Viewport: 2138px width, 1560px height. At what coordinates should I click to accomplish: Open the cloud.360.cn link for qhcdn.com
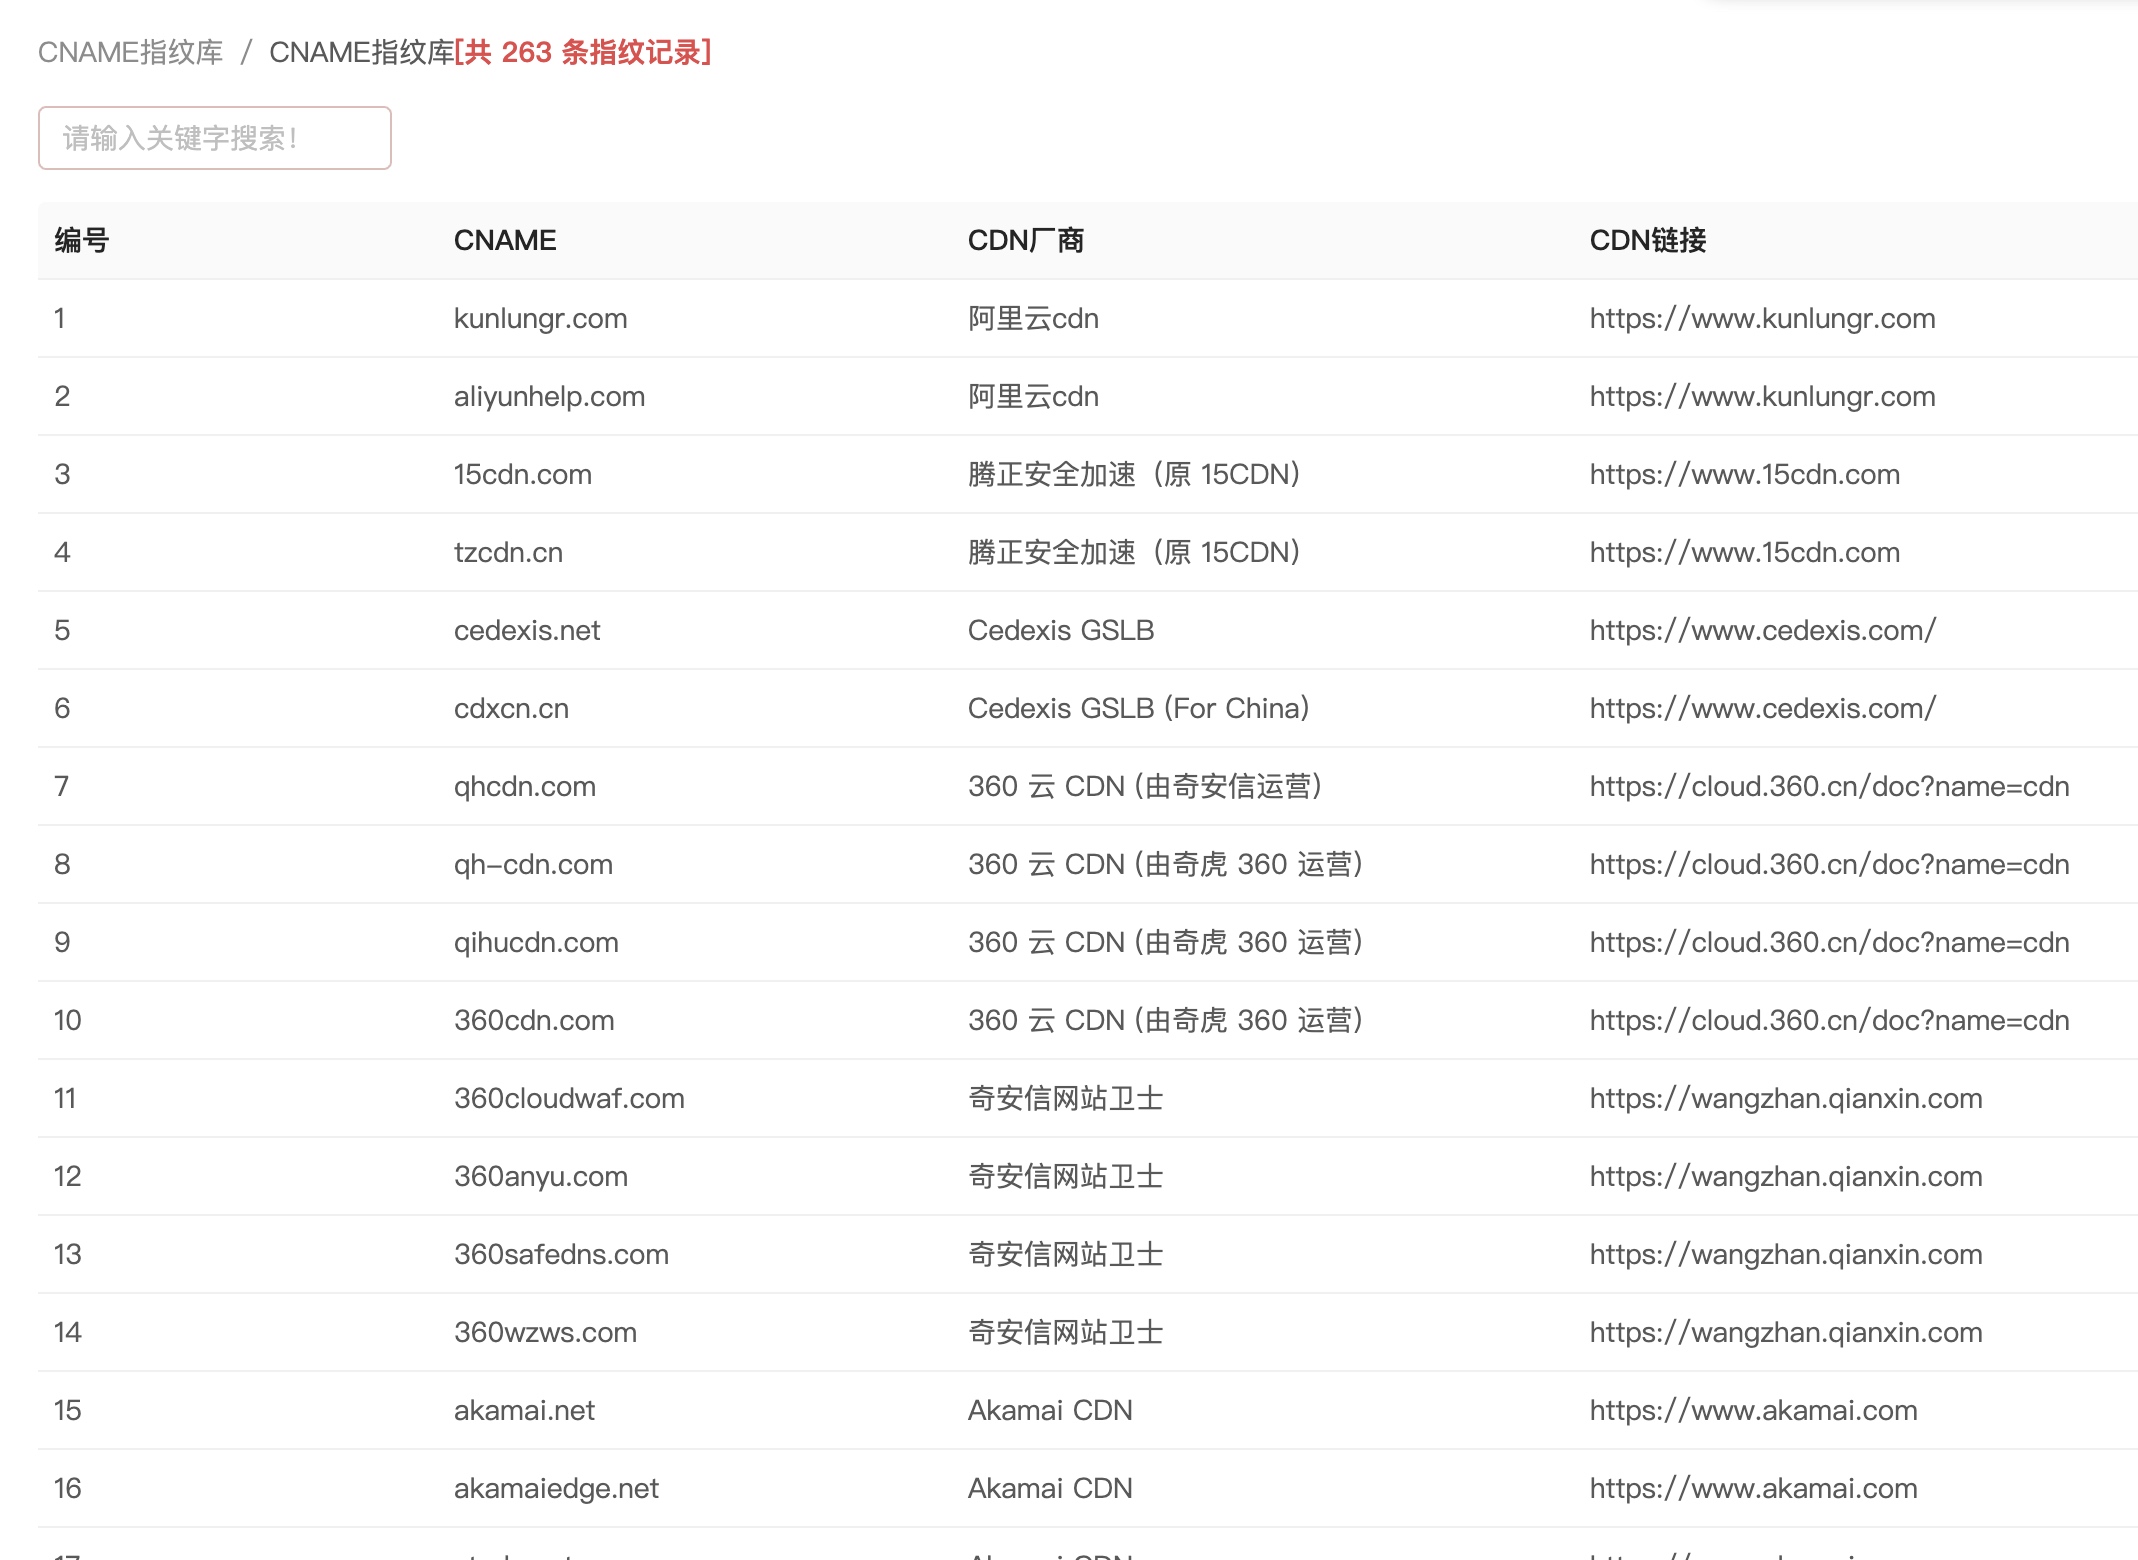coord(1829,786)
